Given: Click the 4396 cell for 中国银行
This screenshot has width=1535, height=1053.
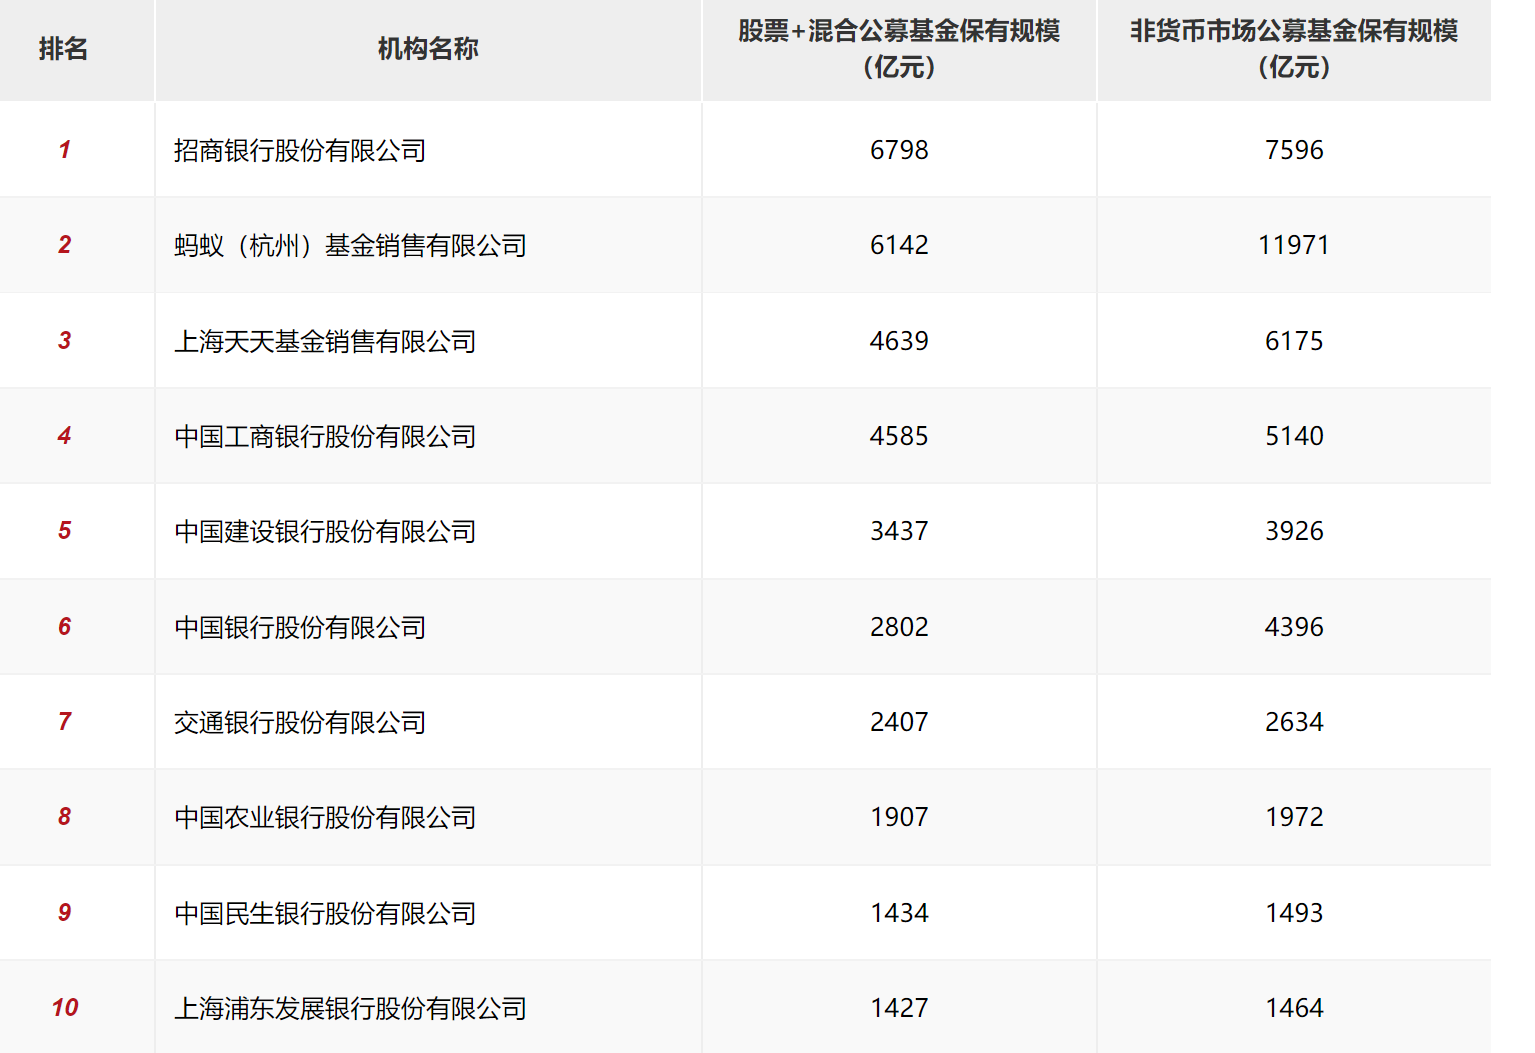Looking at the screenshot, I should click(x=1294, y=627).
